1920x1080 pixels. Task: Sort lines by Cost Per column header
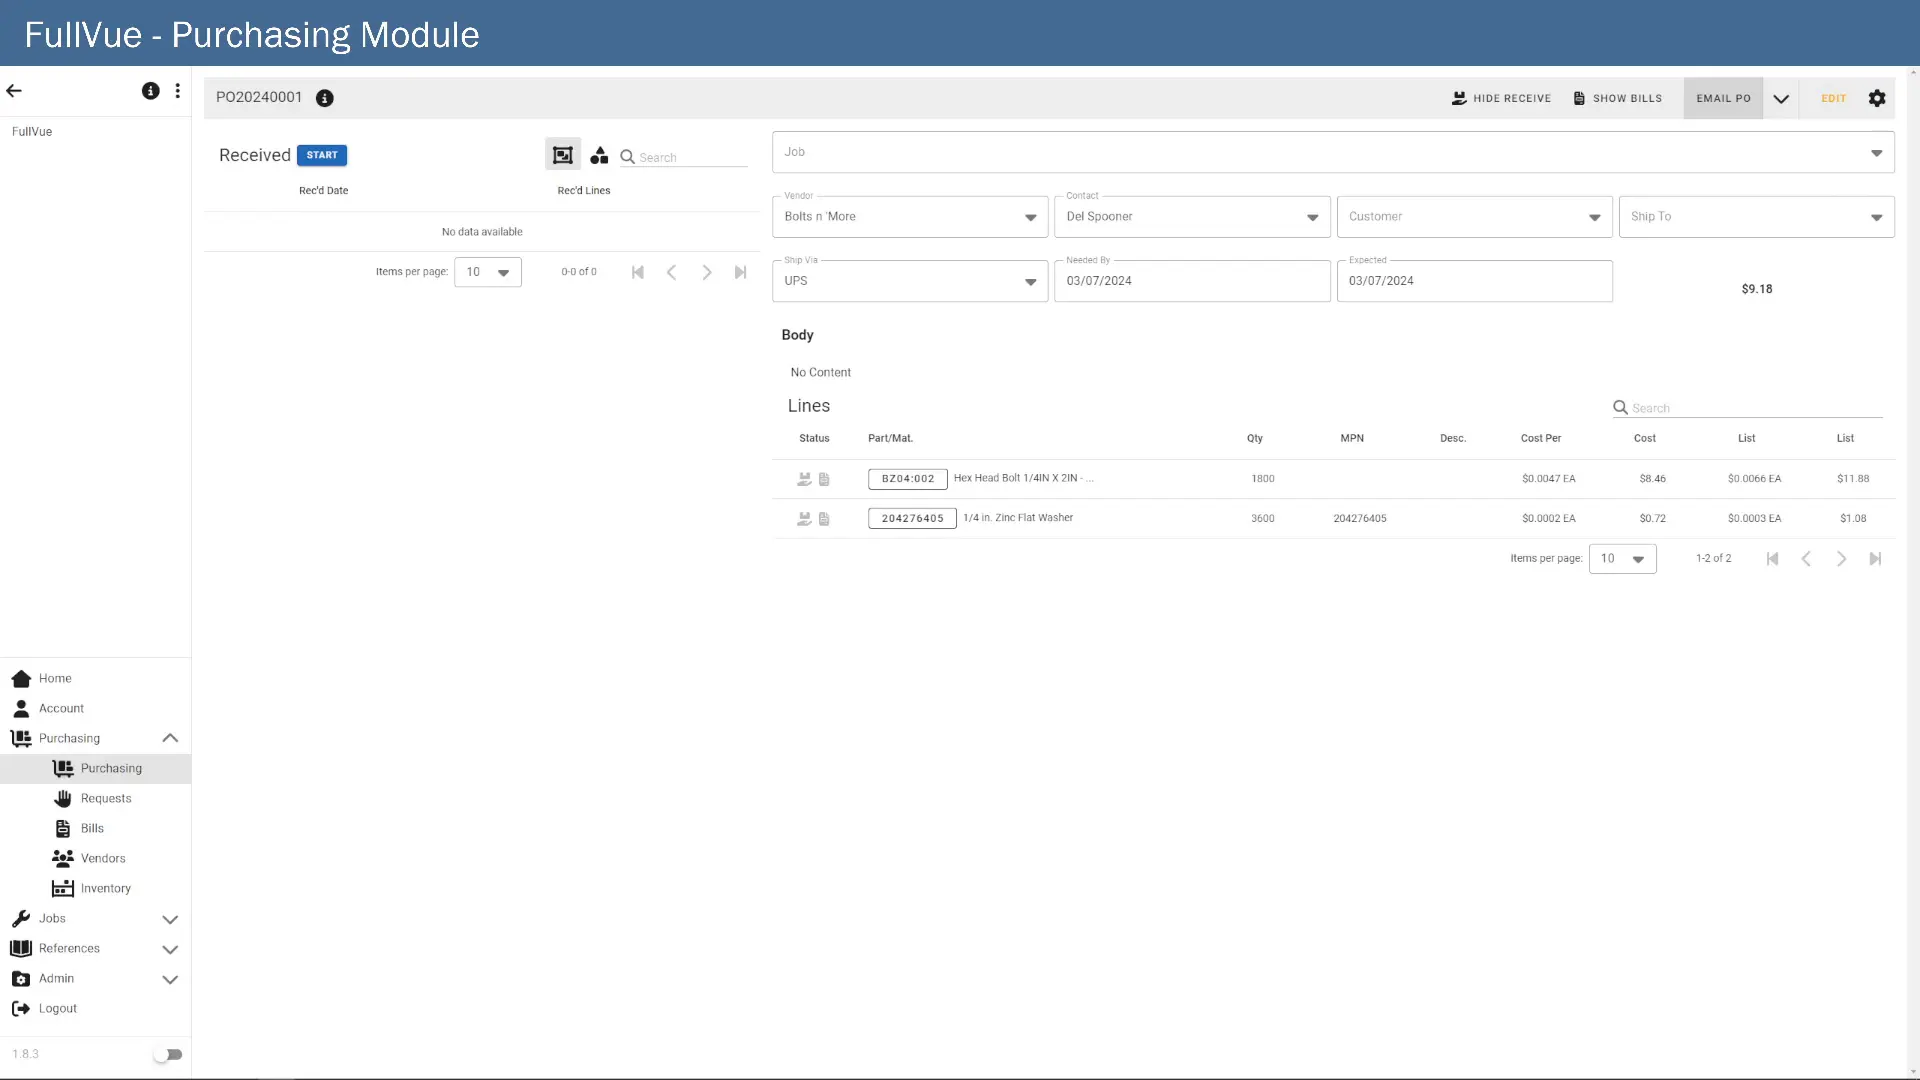(1540, 439)
